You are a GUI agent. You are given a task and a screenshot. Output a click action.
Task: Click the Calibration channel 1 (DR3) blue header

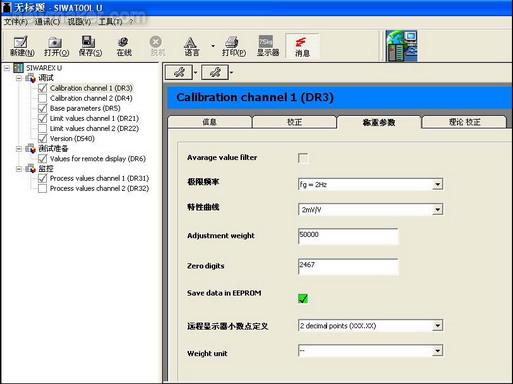[339, 98]
